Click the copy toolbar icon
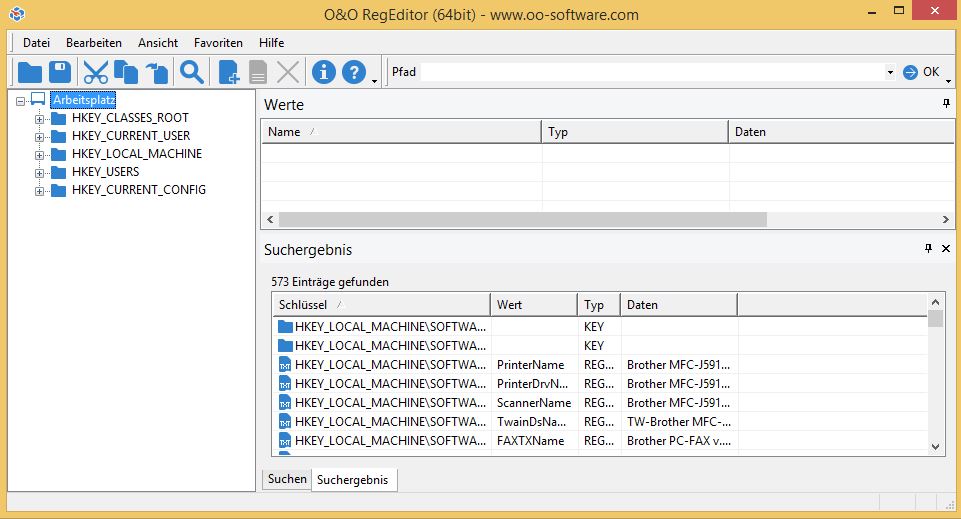 126,72
